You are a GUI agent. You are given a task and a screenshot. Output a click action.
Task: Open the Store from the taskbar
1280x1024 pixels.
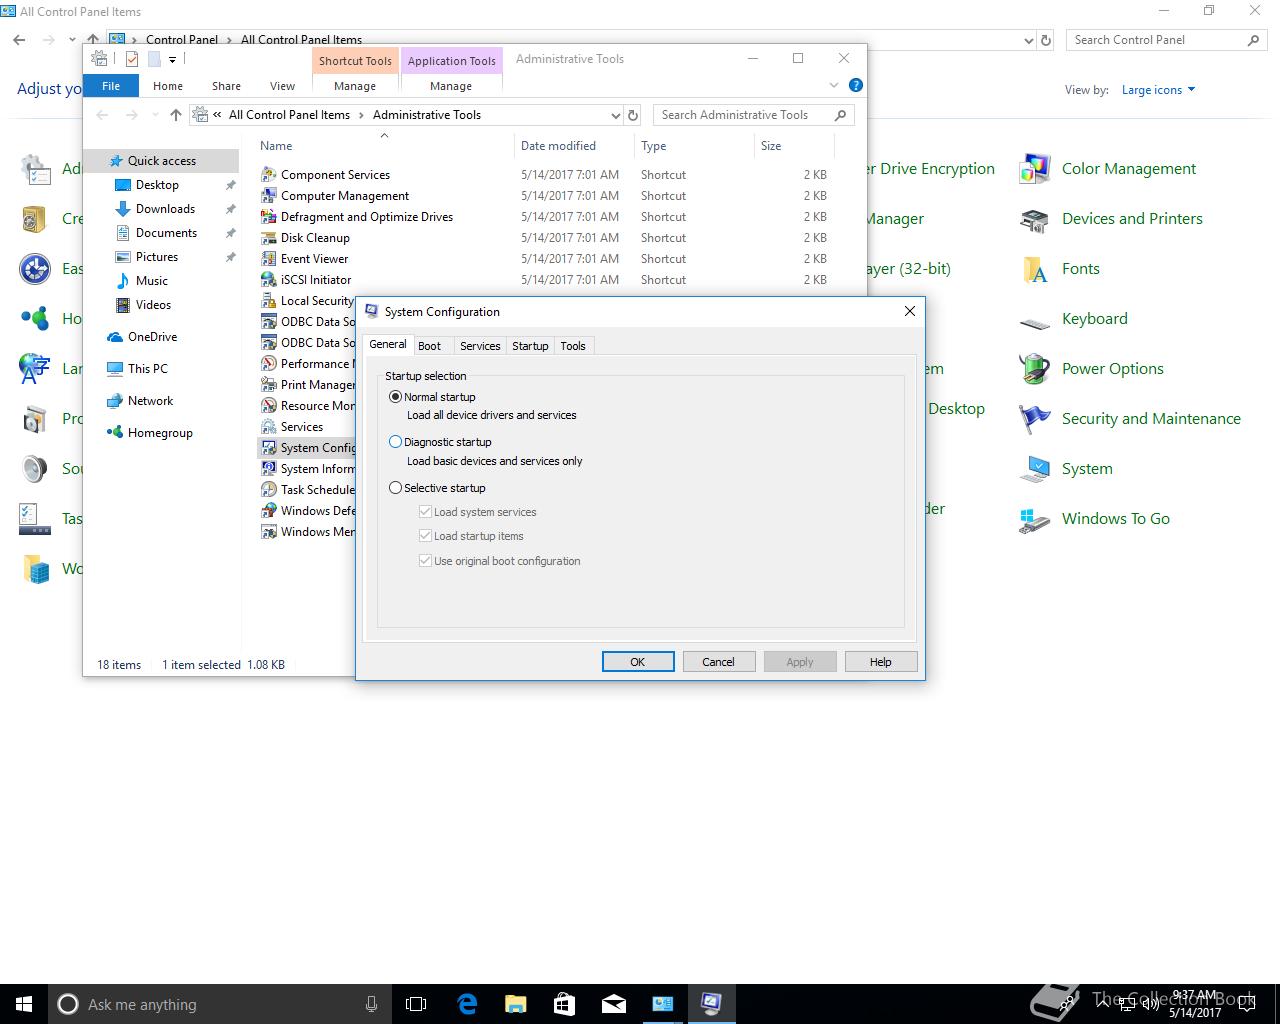pos(564,1004)
